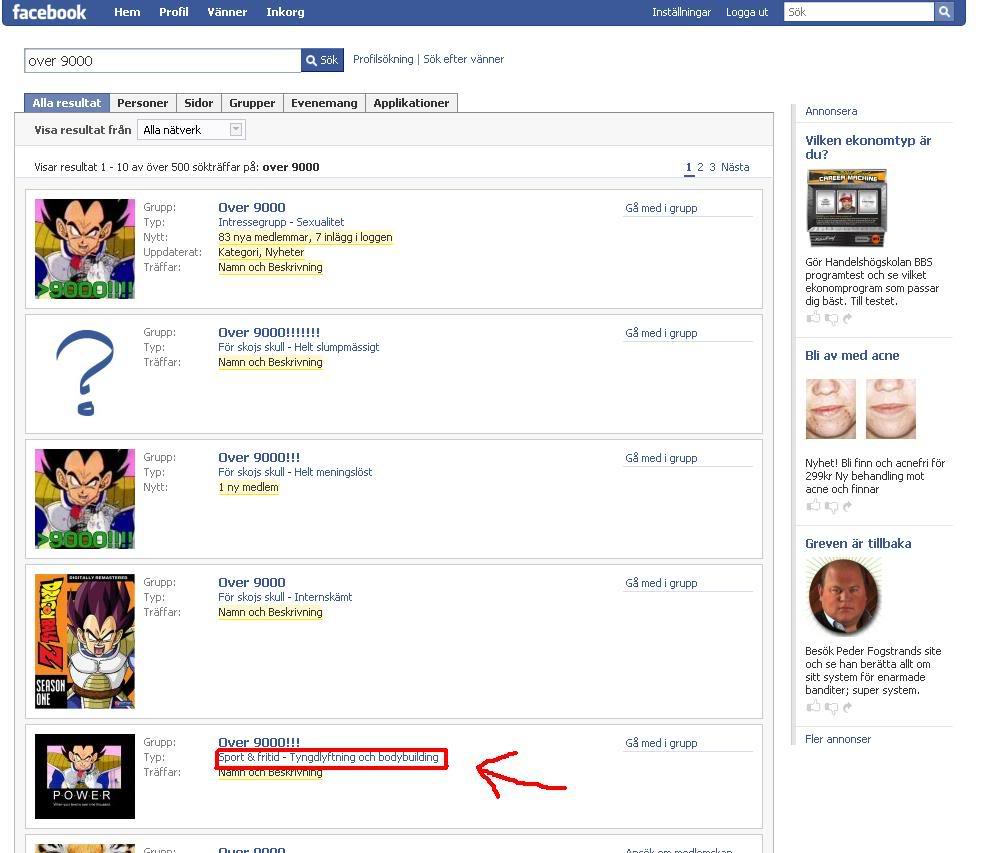Open Inställningar in the header
This screenshot has width=984, height=853.
pyautogui.click(x=681, y=12)
